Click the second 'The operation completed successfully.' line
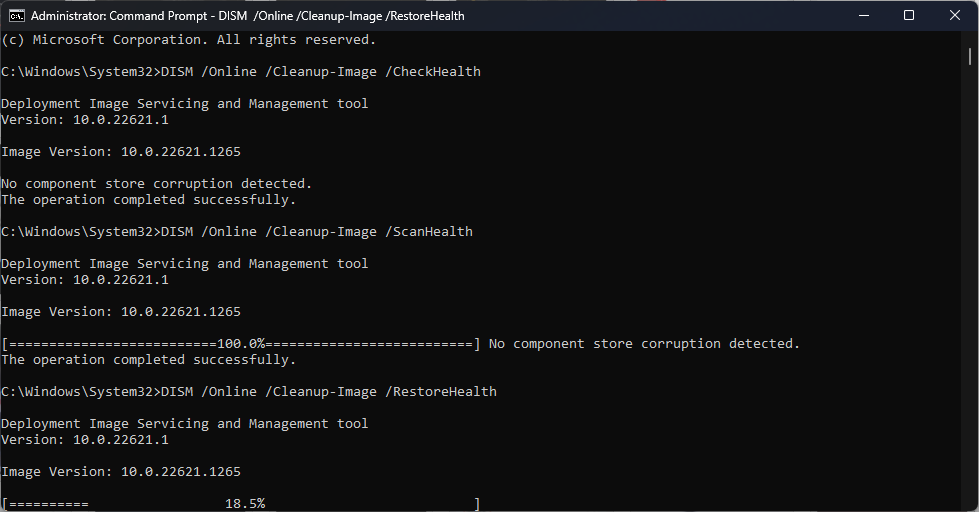The image size is (979, 512). (x=149, y=360)
